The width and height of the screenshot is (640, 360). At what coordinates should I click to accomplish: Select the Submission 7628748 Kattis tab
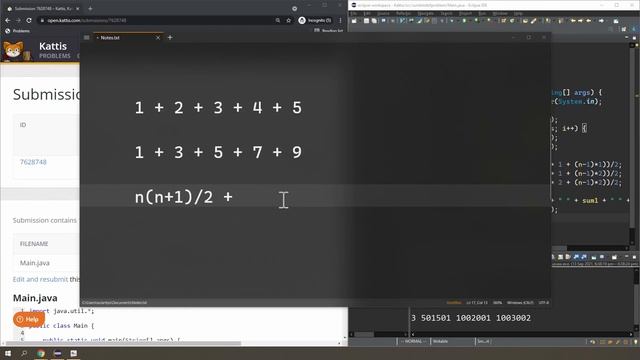point(42,8)
